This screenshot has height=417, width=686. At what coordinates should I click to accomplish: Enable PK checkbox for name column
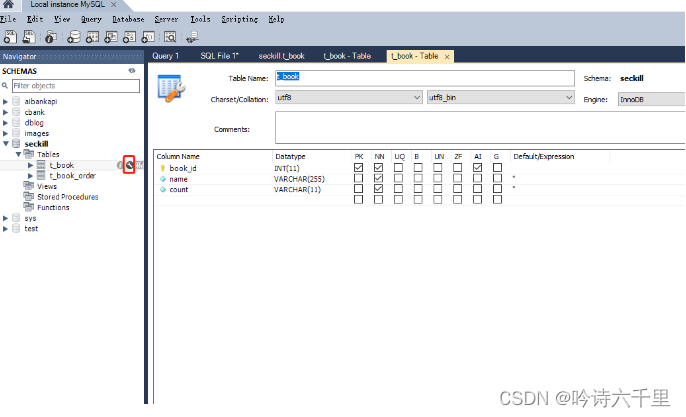[358, 178]
